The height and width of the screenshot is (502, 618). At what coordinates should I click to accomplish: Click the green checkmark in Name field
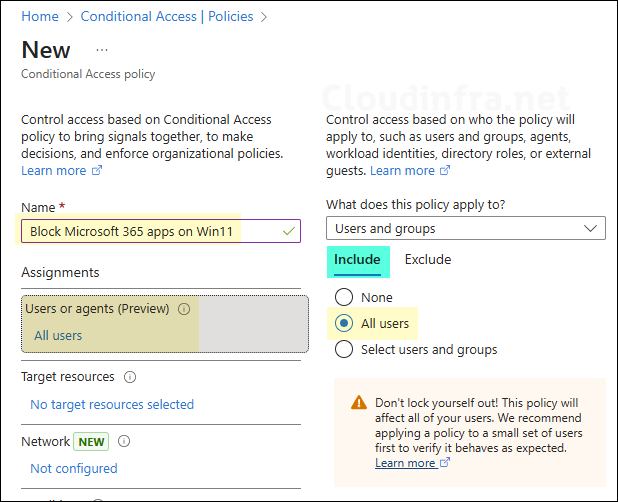[x=288, y=231]
